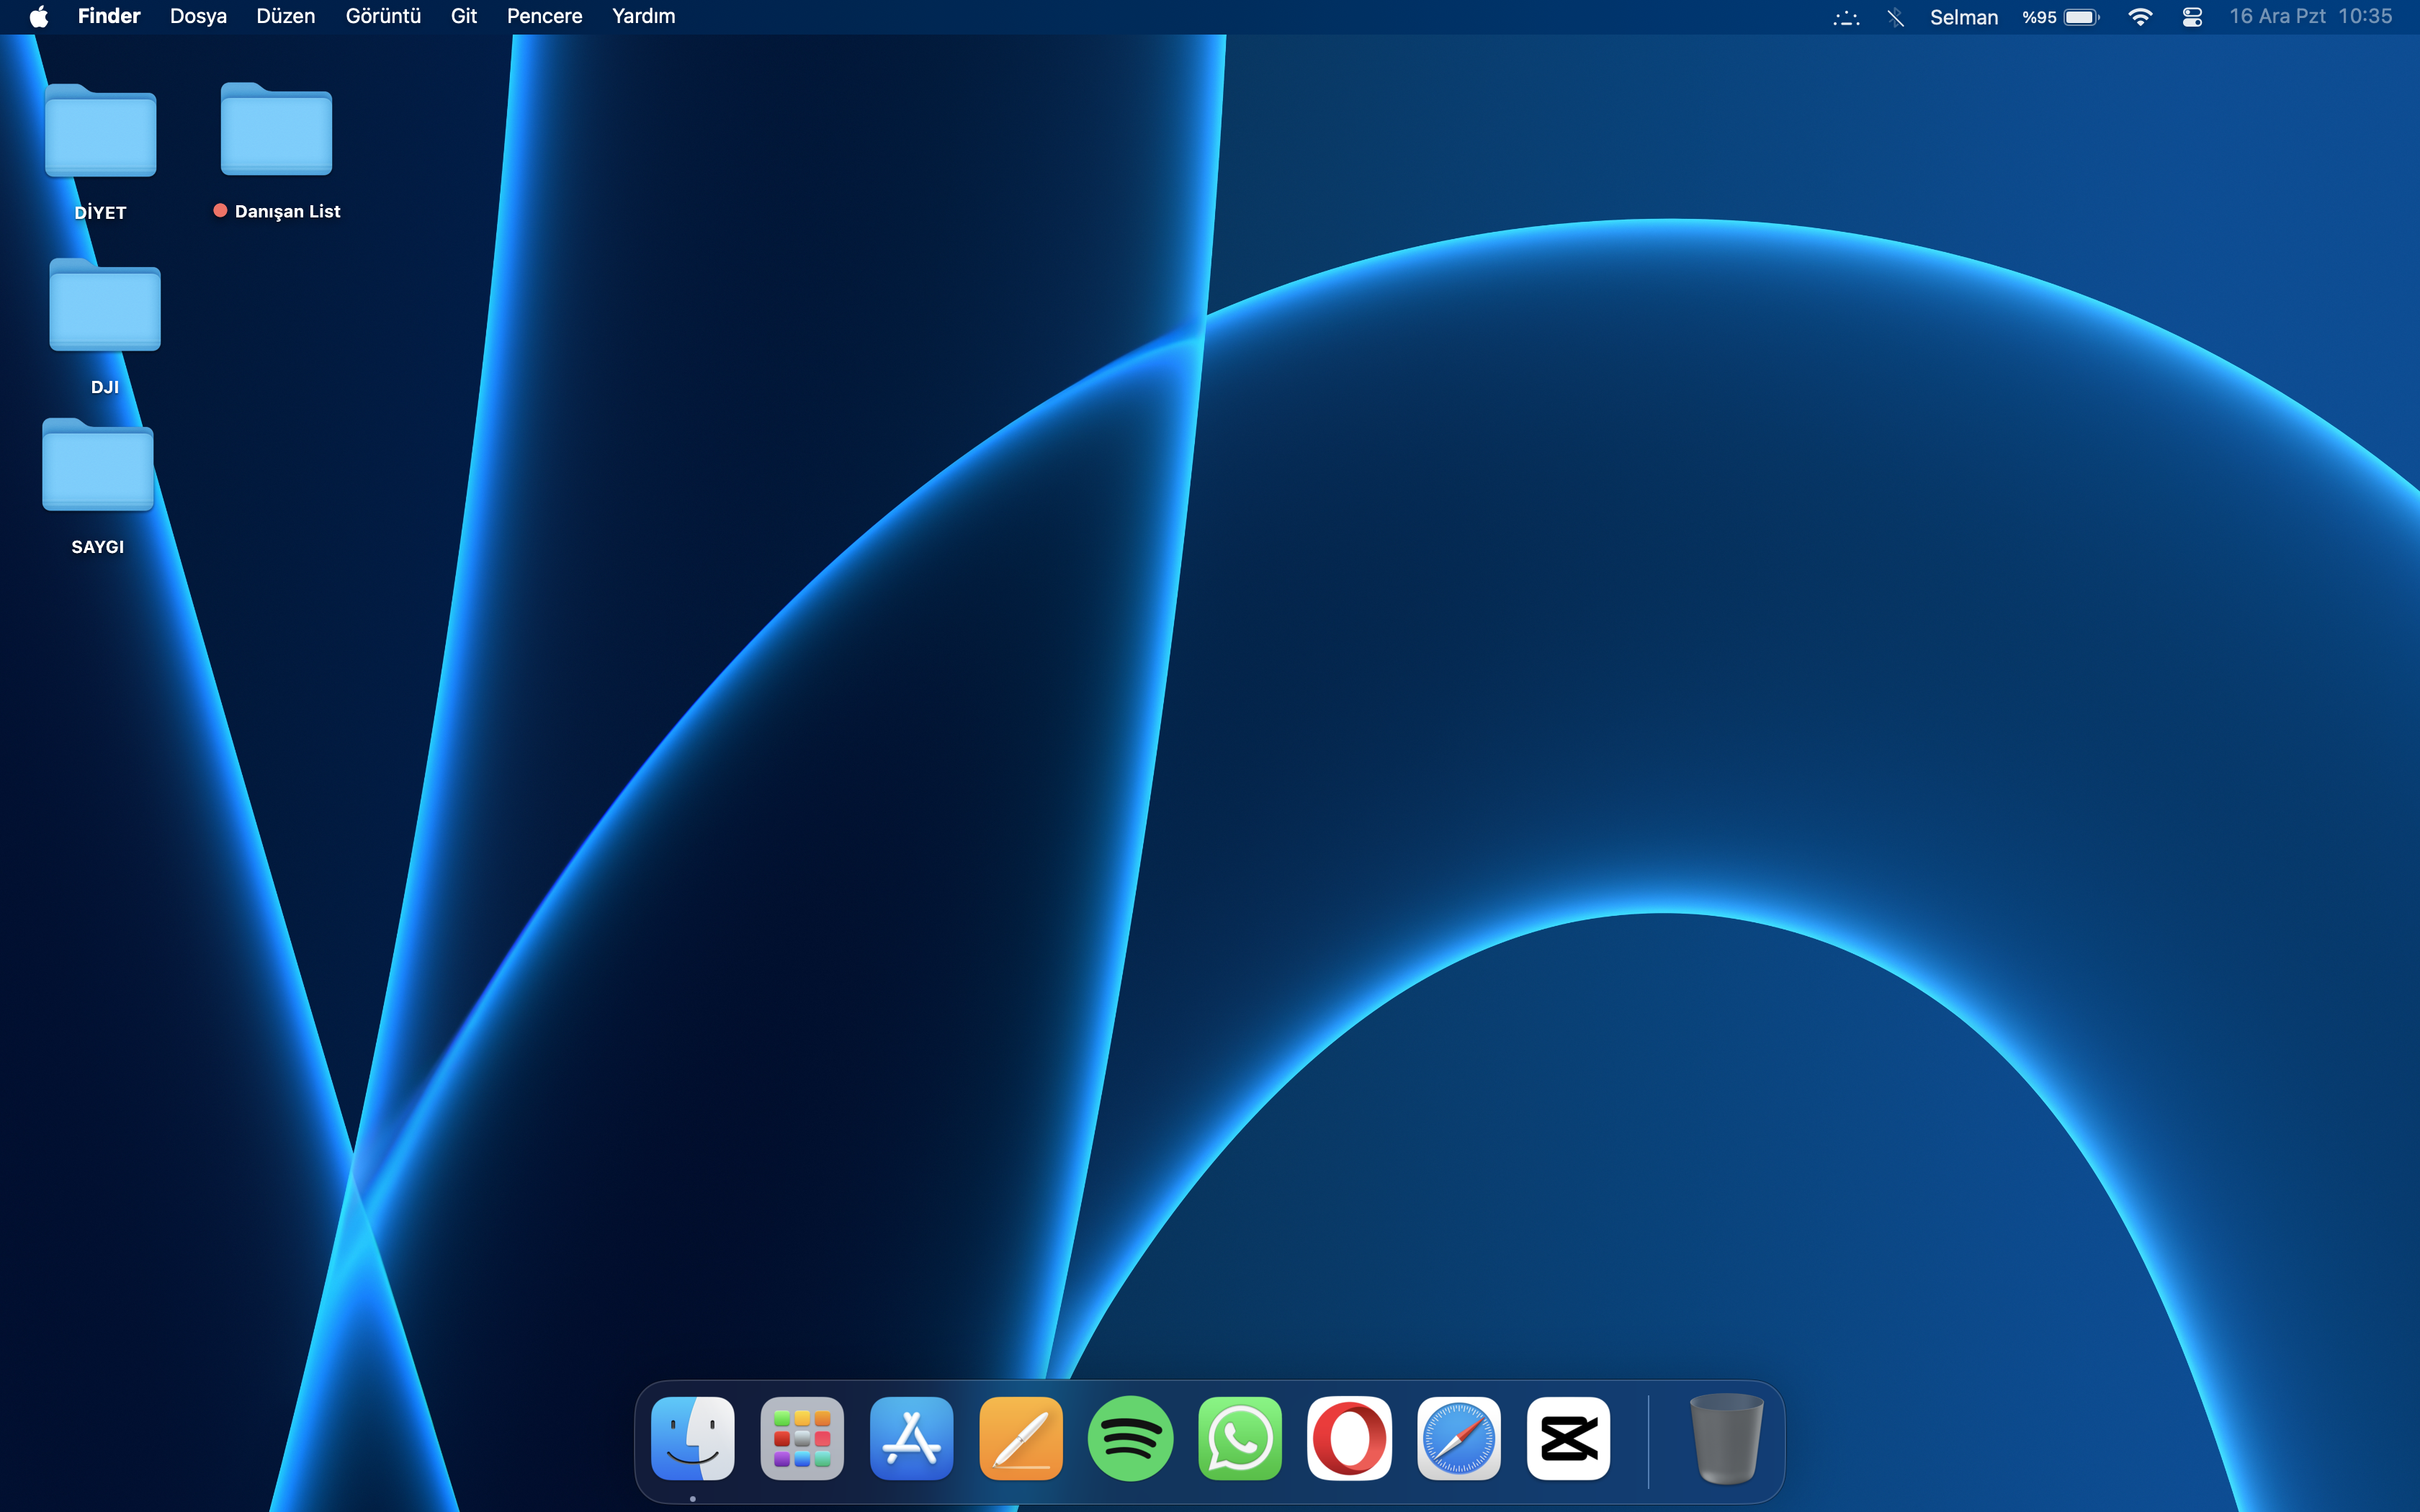Viewport: 2420px width, 1512px height.
Task: Open Finder from the Dock
Action: coord(692,1438)
